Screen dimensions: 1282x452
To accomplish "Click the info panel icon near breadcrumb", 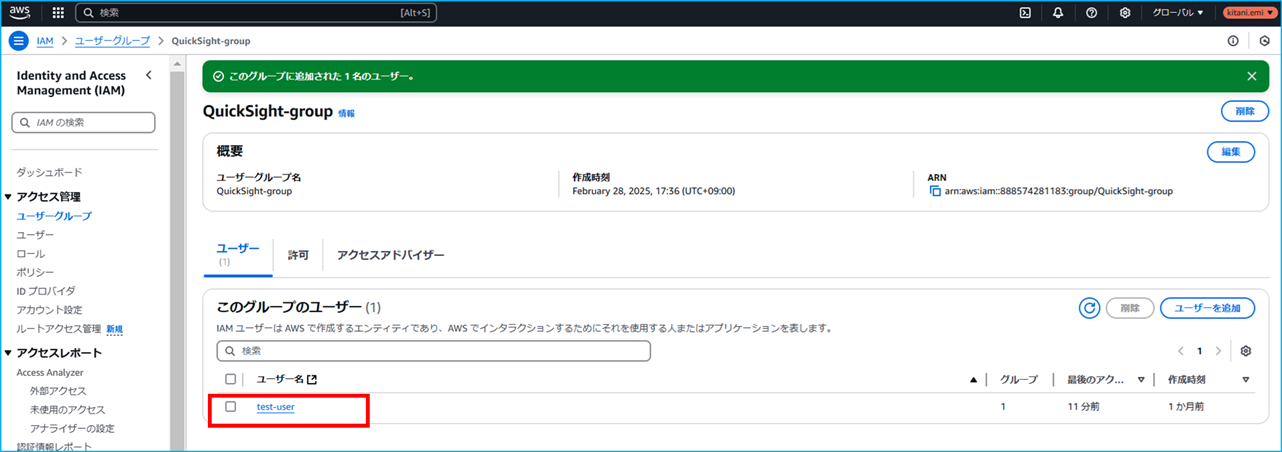I will click(x=1233, y=41).
